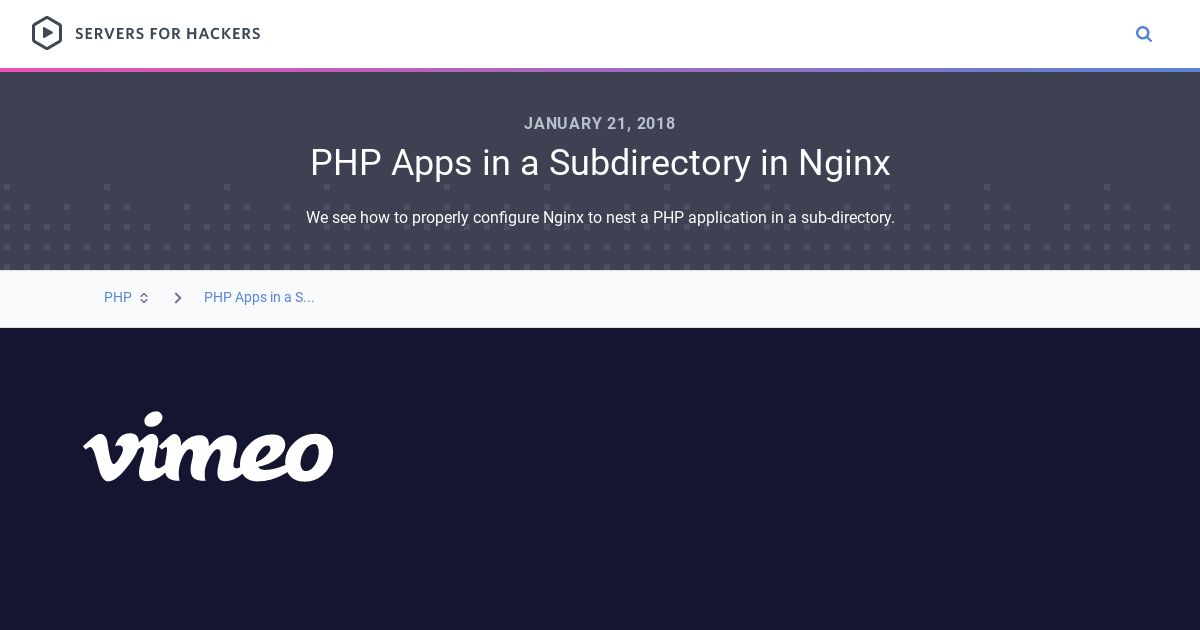Screen dimensions: 1200x630
Task: Open the 'PHP Apps in a S...' breadcrumb link
Action: tap(259, 298)
